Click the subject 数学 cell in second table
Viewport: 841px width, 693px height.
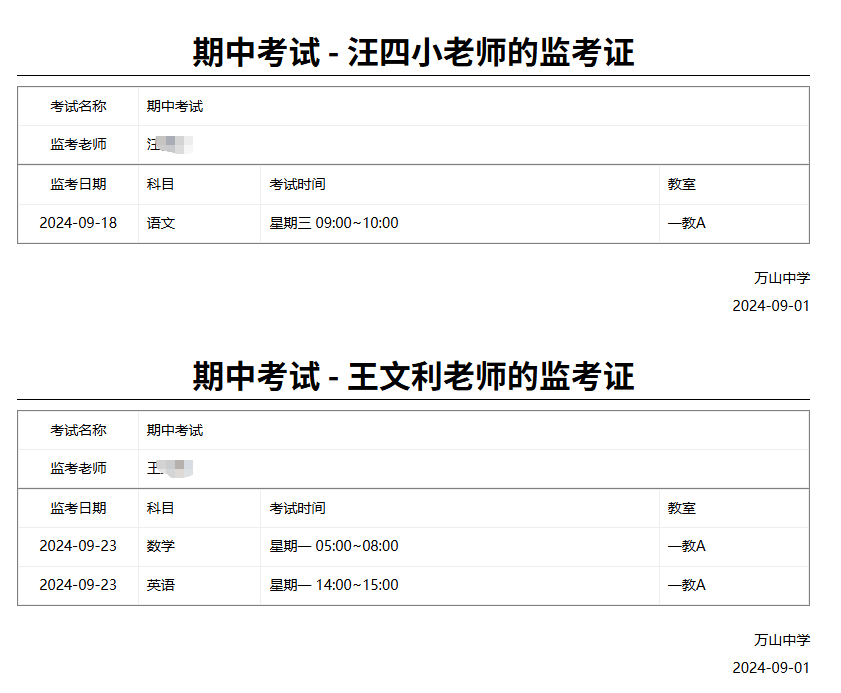click(x=157, y=546)
